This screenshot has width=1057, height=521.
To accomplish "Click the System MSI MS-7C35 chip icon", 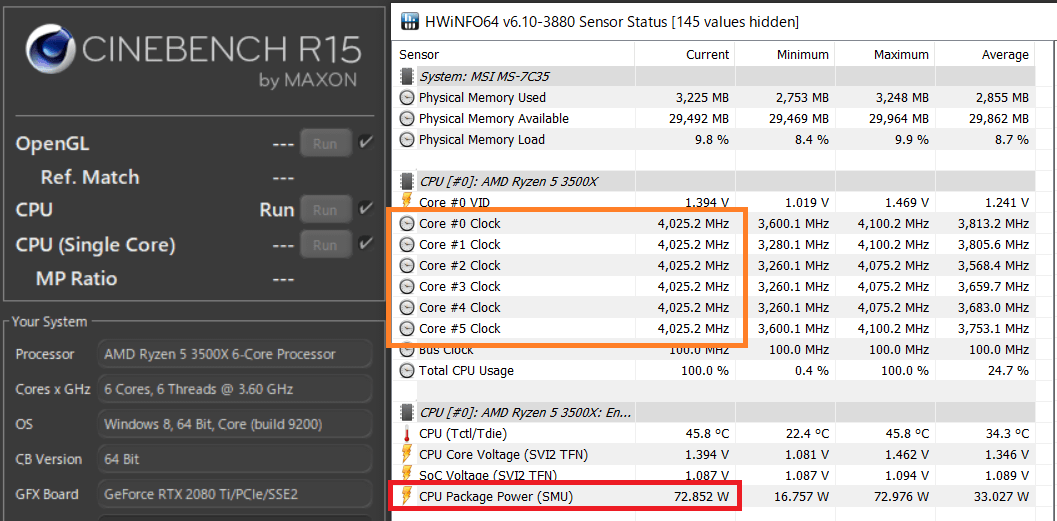I will tap(406, 76).
